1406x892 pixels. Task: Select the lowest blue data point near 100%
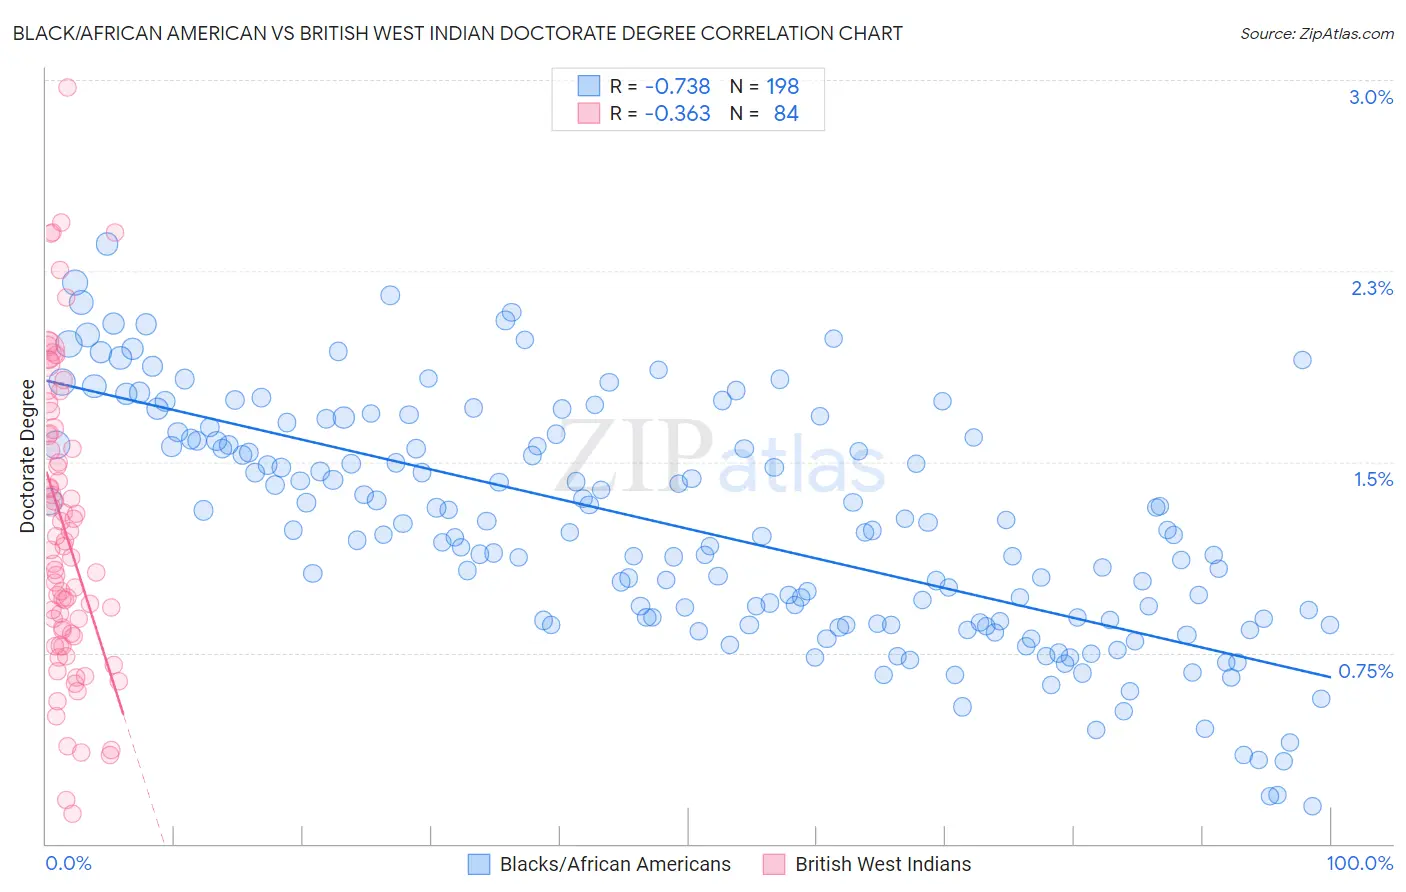[x=1313, y=806]
